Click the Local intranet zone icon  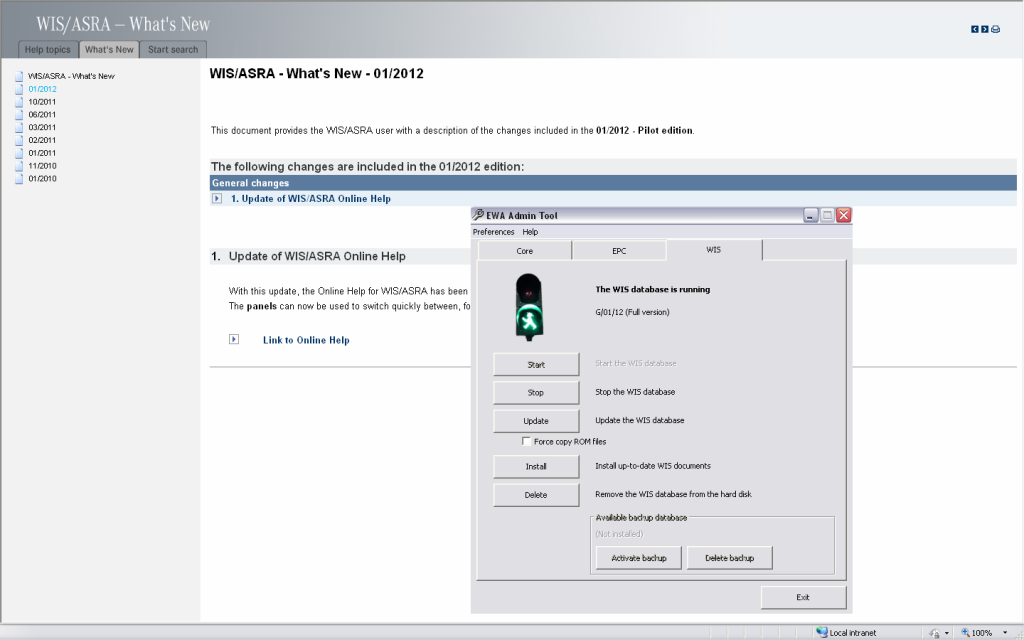pyautogui.click(x=822, y=632)
